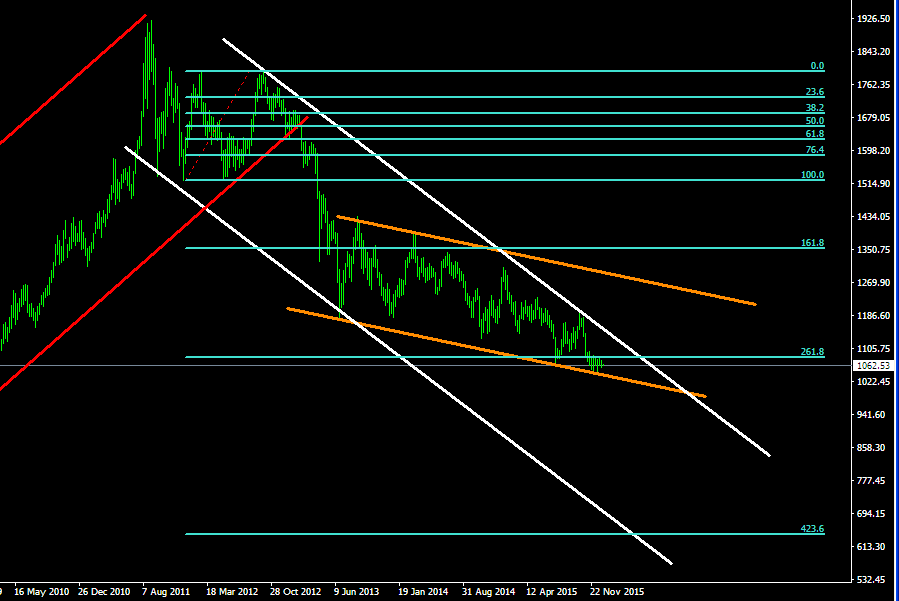Select the 50.0 Fibonacci retracement label
This screenshot has height=601, width=899.
point(814,121)
